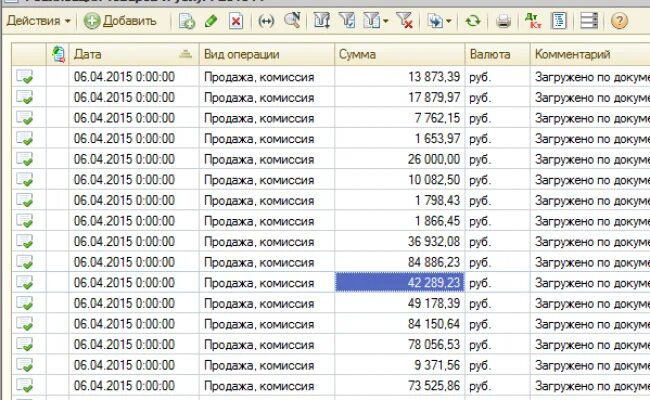Viewport: 650px width, 400px height.
Task: Select the sum cell 26 000,00
Action: [400, 159]
